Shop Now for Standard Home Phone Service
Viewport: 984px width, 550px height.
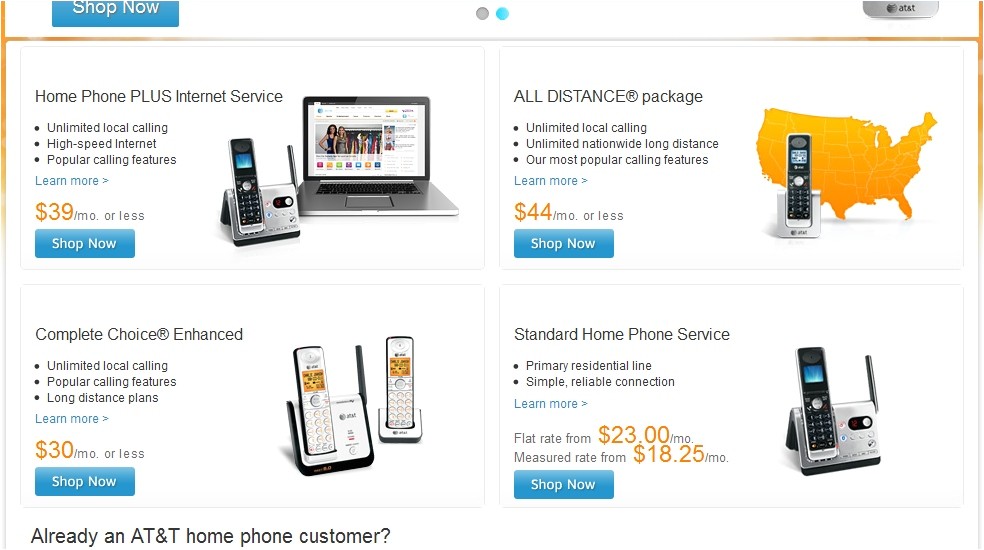point(563,484)
